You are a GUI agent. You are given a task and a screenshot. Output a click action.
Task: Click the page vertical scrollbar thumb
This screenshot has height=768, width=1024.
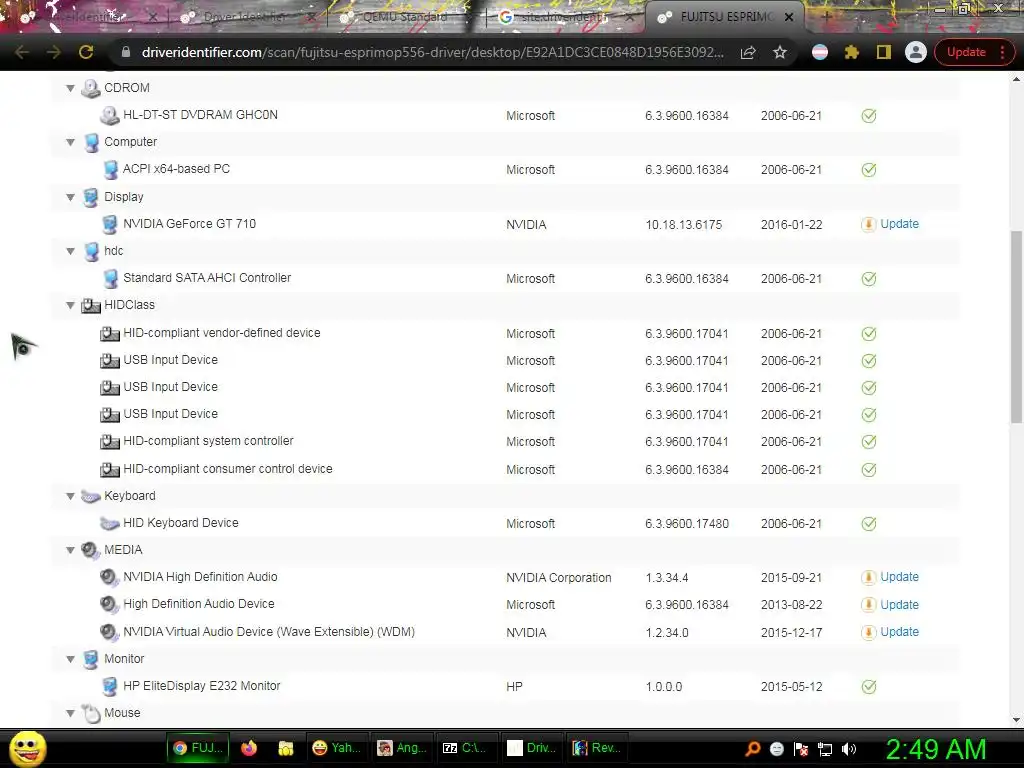tap(1016, 327)
